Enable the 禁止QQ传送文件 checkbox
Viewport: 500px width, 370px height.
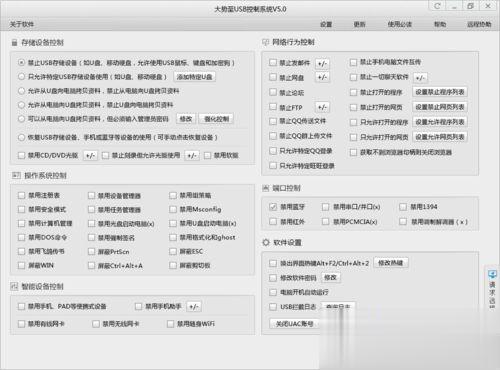tap(273, 121)
